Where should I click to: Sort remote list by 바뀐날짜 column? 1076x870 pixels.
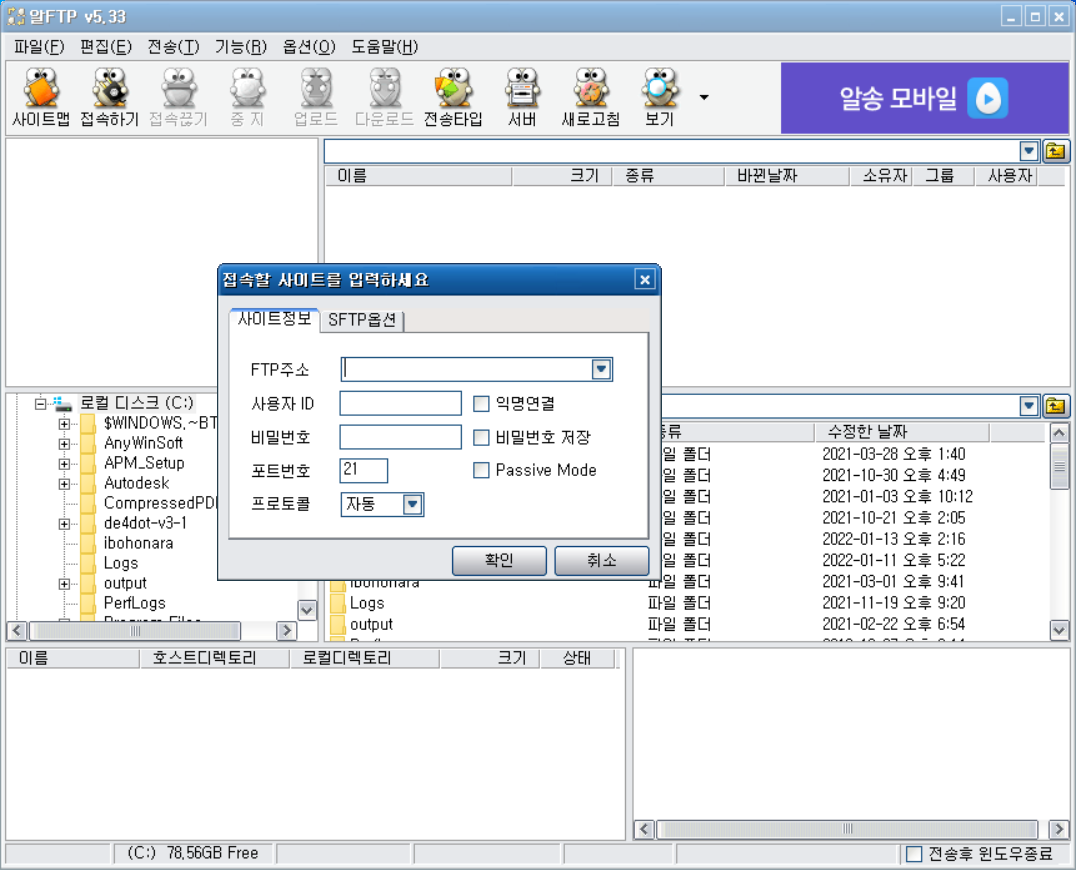point(786,176)
